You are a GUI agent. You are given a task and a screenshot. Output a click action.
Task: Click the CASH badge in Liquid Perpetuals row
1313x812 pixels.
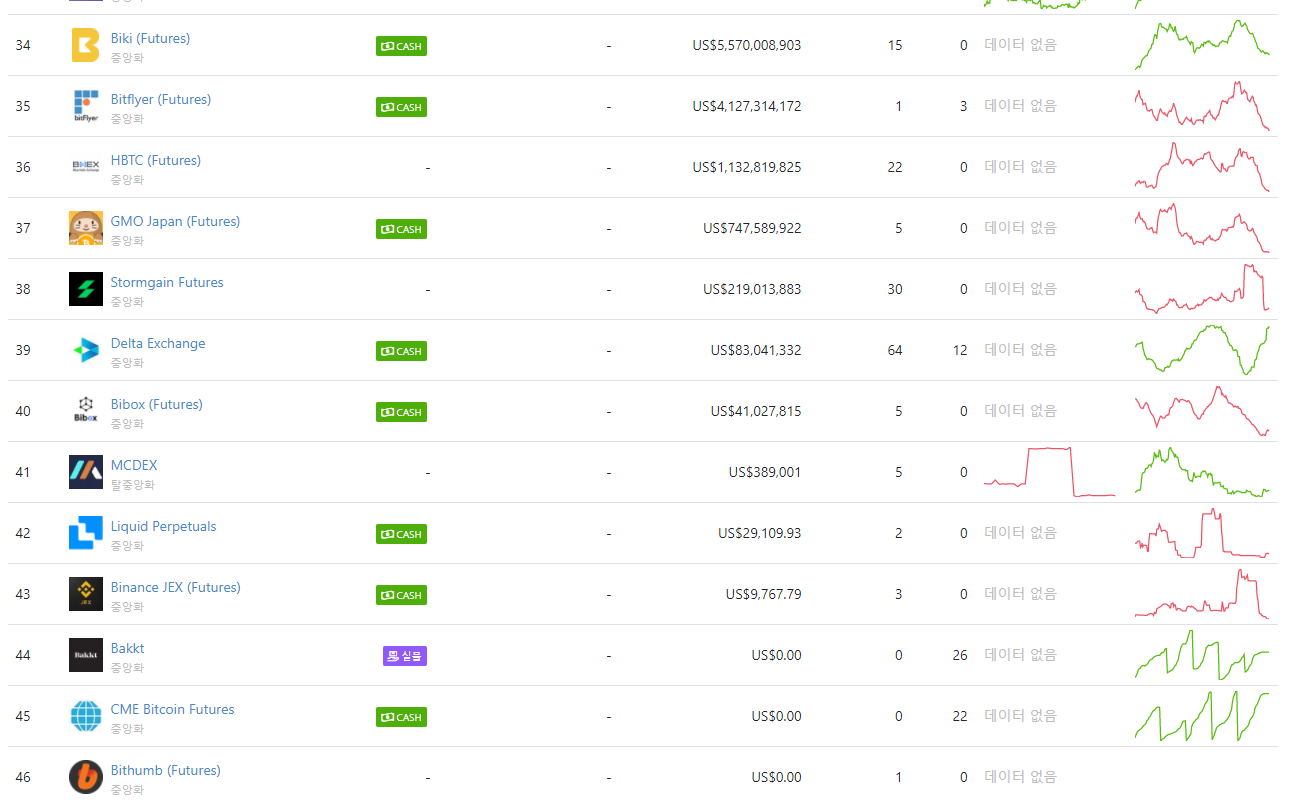pos(401,534)
